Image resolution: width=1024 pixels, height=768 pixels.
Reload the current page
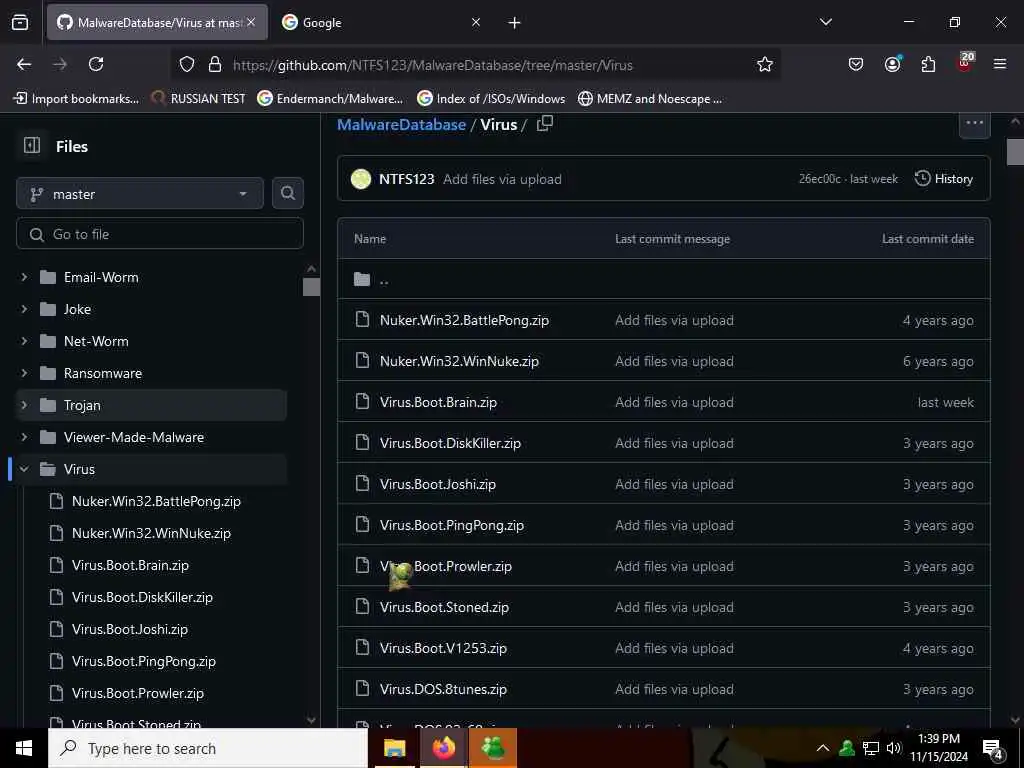click(x=96, y=64)
